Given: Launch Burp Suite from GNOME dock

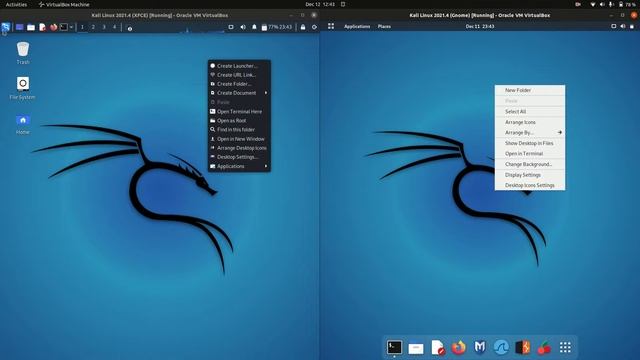Looking at the screenshot, I should (523, 348).
